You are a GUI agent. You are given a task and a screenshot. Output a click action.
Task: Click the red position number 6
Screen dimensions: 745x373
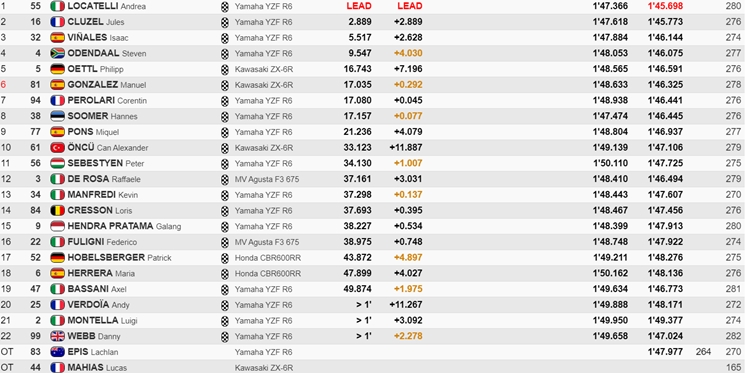(4, 85)
